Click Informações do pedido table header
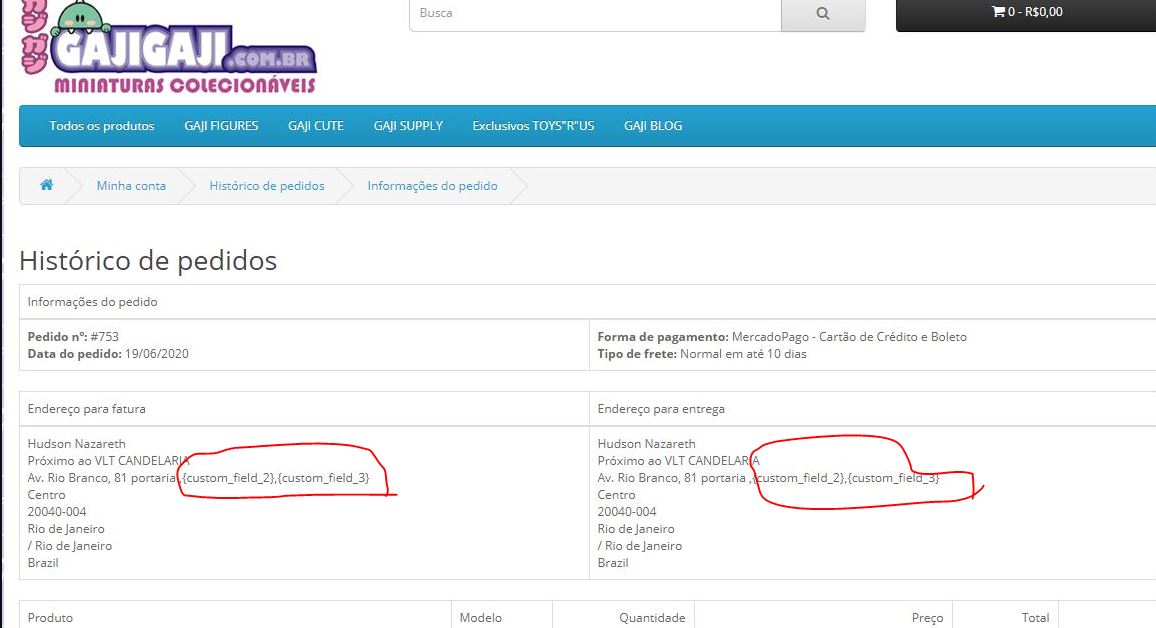This screenshot has width=1156, height=628. (x=92, y=302)
